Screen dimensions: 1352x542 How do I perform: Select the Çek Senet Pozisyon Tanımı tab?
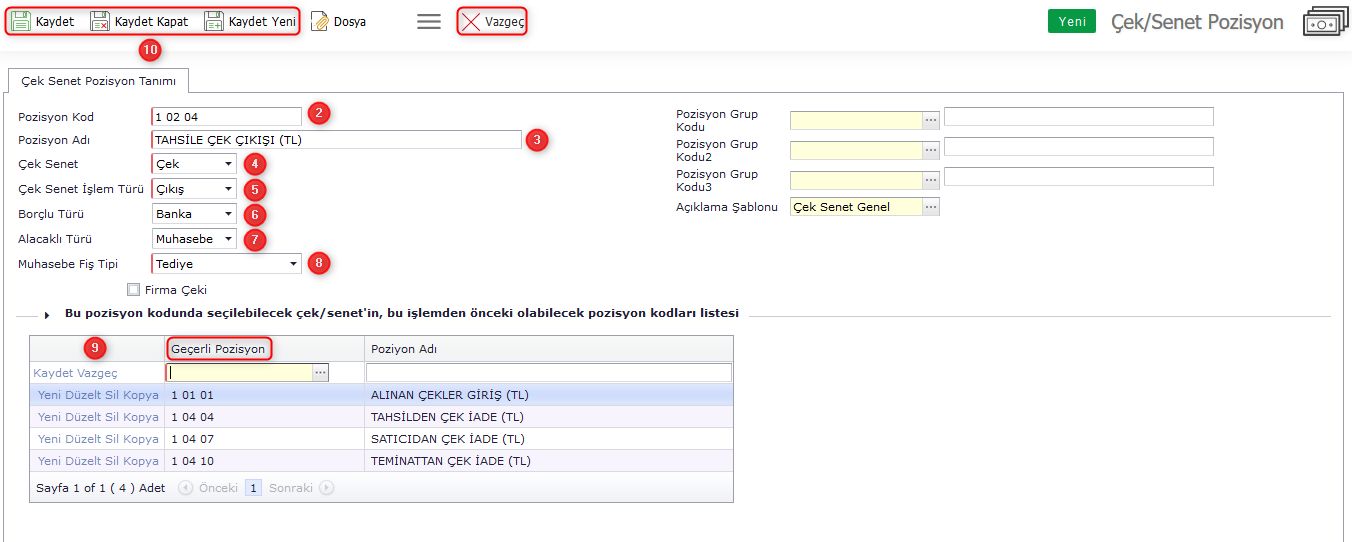(98, 81)
